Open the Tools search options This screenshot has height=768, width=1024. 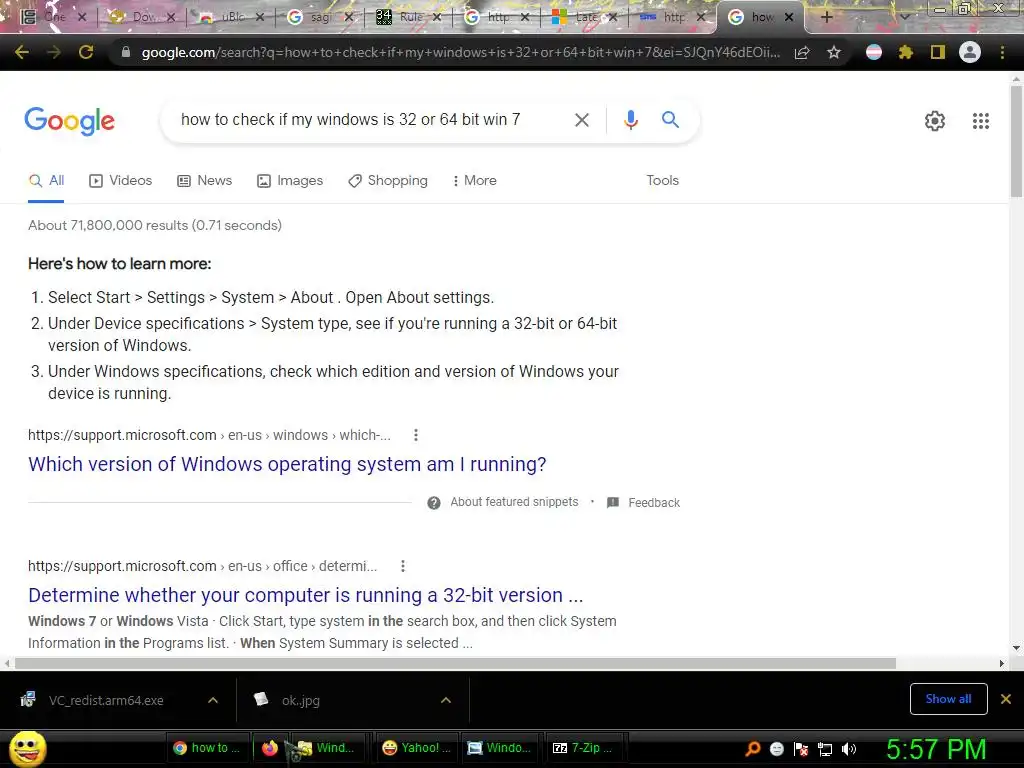tap(662, 181)
